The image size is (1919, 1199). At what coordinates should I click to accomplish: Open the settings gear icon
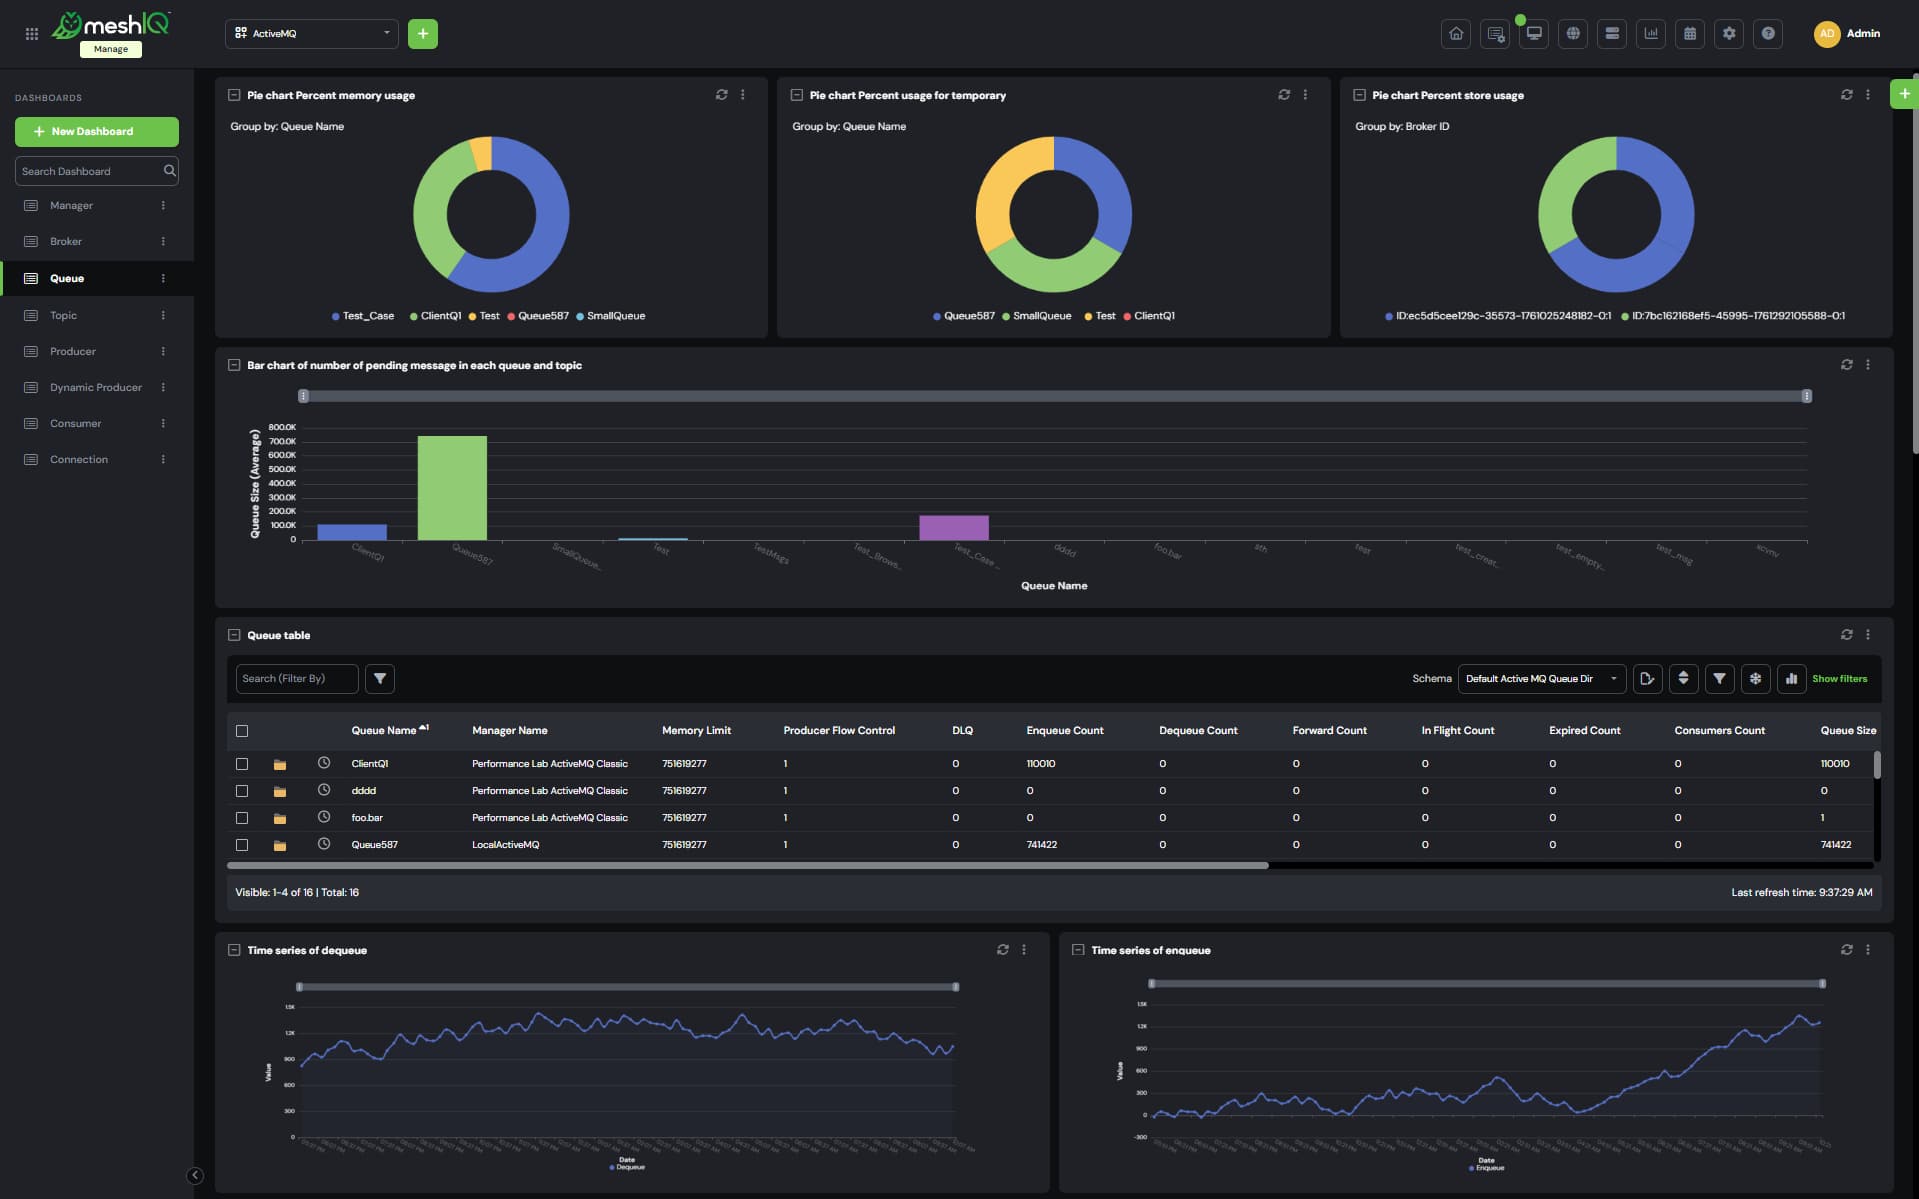[1730, 33]
